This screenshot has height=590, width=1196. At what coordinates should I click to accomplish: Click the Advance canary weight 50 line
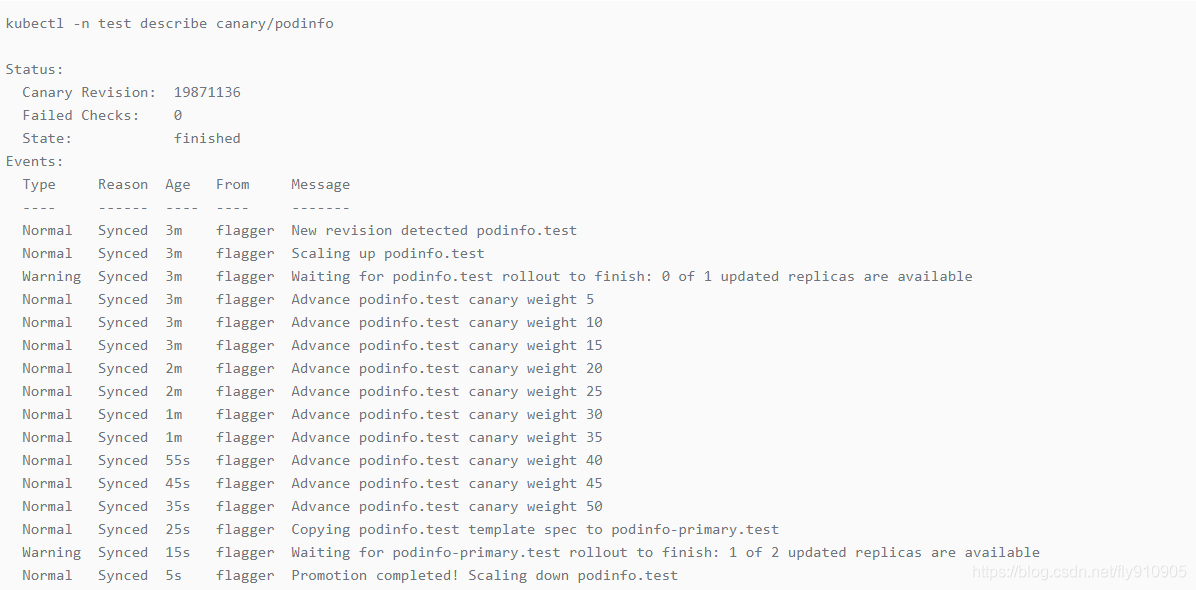point(446,506)
